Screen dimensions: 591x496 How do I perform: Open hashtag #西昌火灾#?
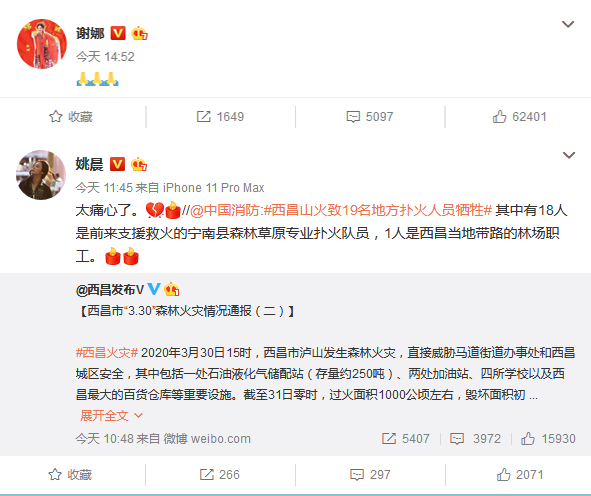point(107,353)
